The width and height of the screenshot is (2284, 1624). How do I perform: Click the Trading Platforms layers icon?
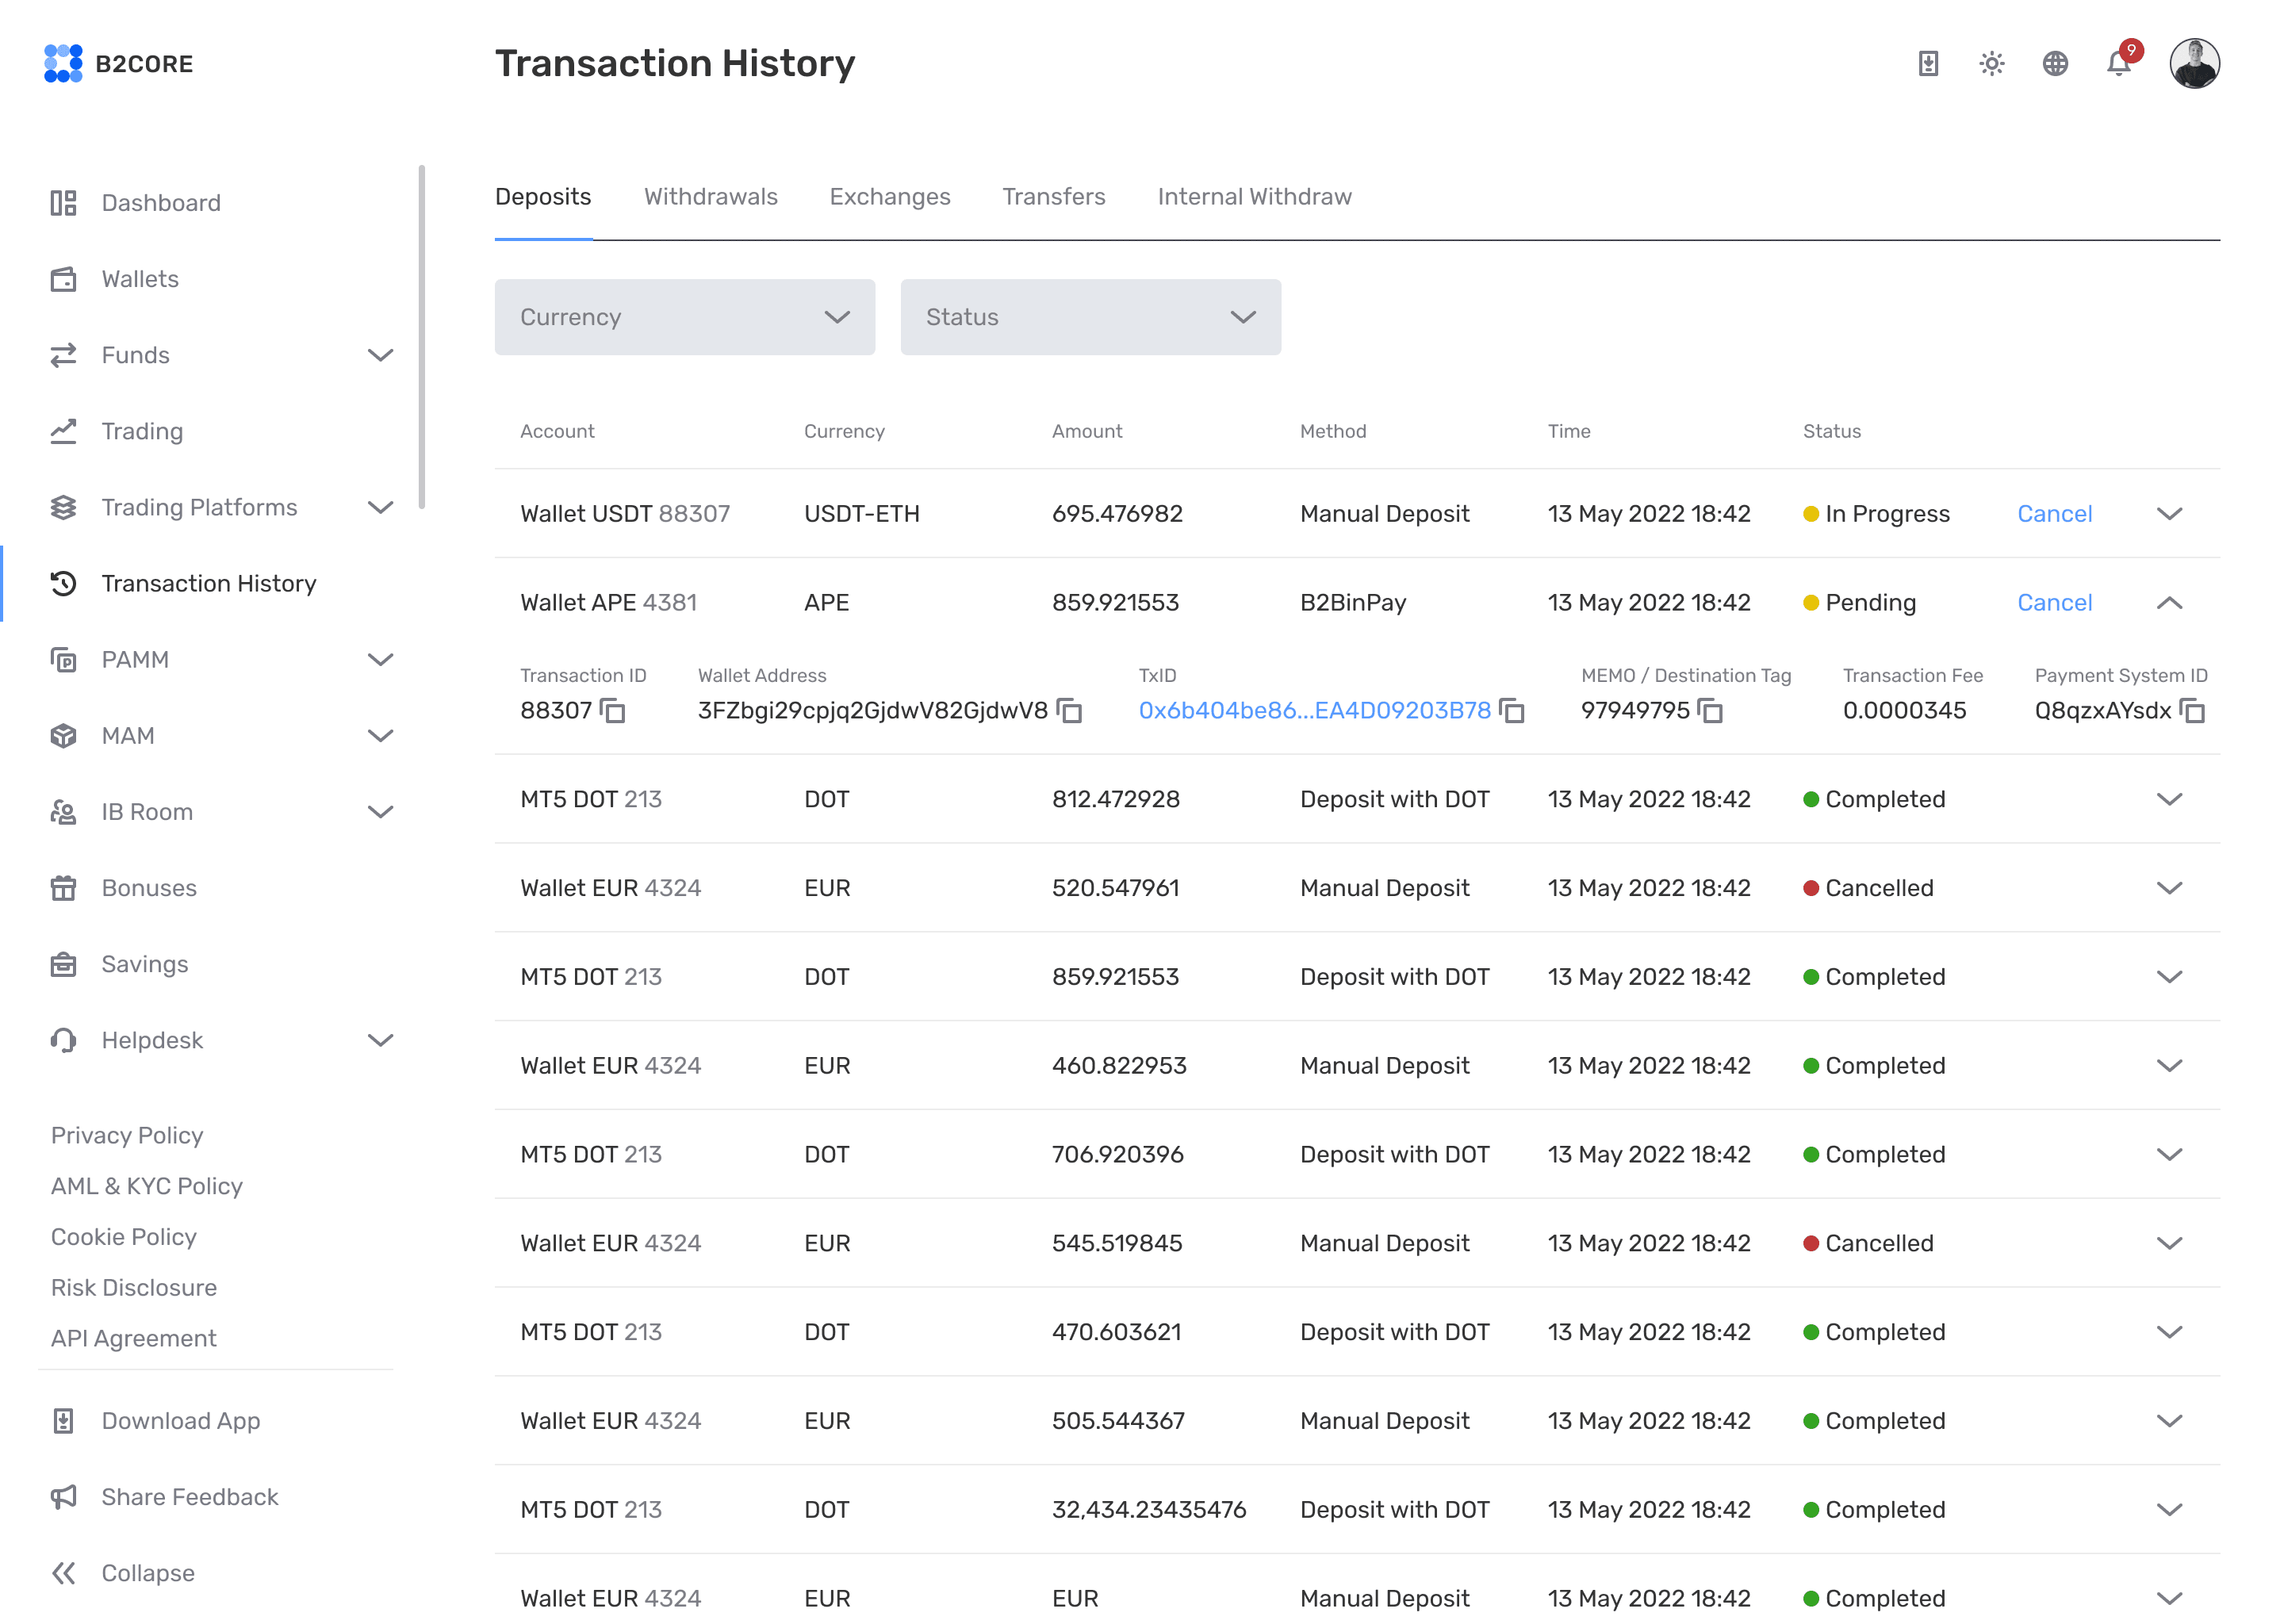point(63,507)
